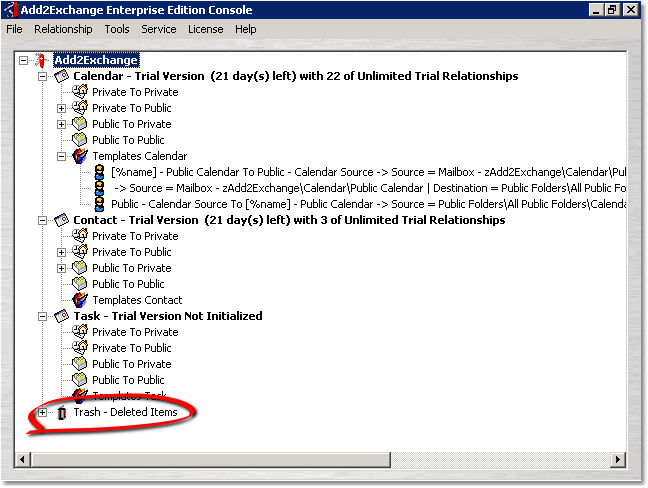The image size is (648, 488).
Task: Select Public To Private under Task
Action: (131, 364)
